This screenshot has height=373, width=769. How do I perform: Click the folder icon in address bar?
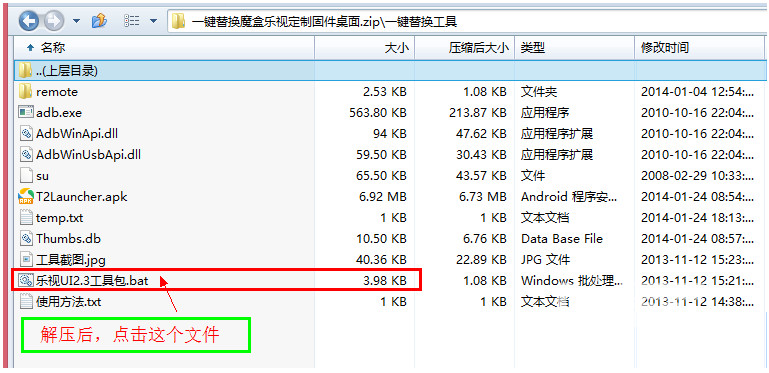pos(179,22)
